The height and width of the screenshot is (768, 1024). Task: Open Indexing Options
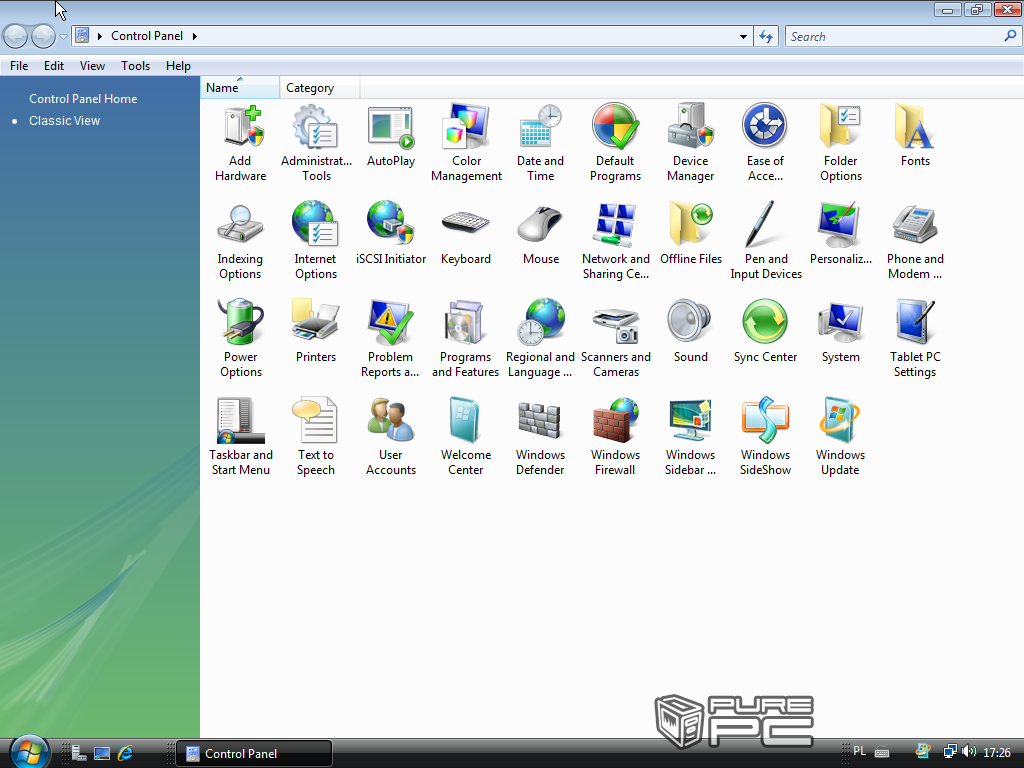[x=240, y=242]
